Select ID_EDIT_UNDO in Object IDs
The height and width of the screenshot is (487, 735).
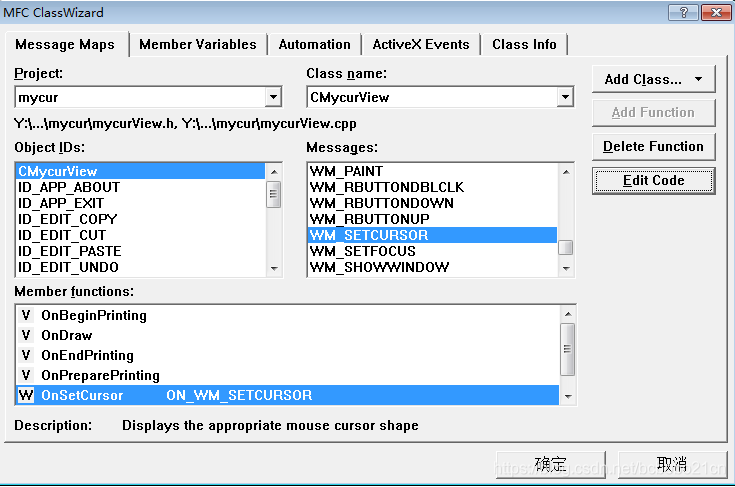tap(141, 267)
